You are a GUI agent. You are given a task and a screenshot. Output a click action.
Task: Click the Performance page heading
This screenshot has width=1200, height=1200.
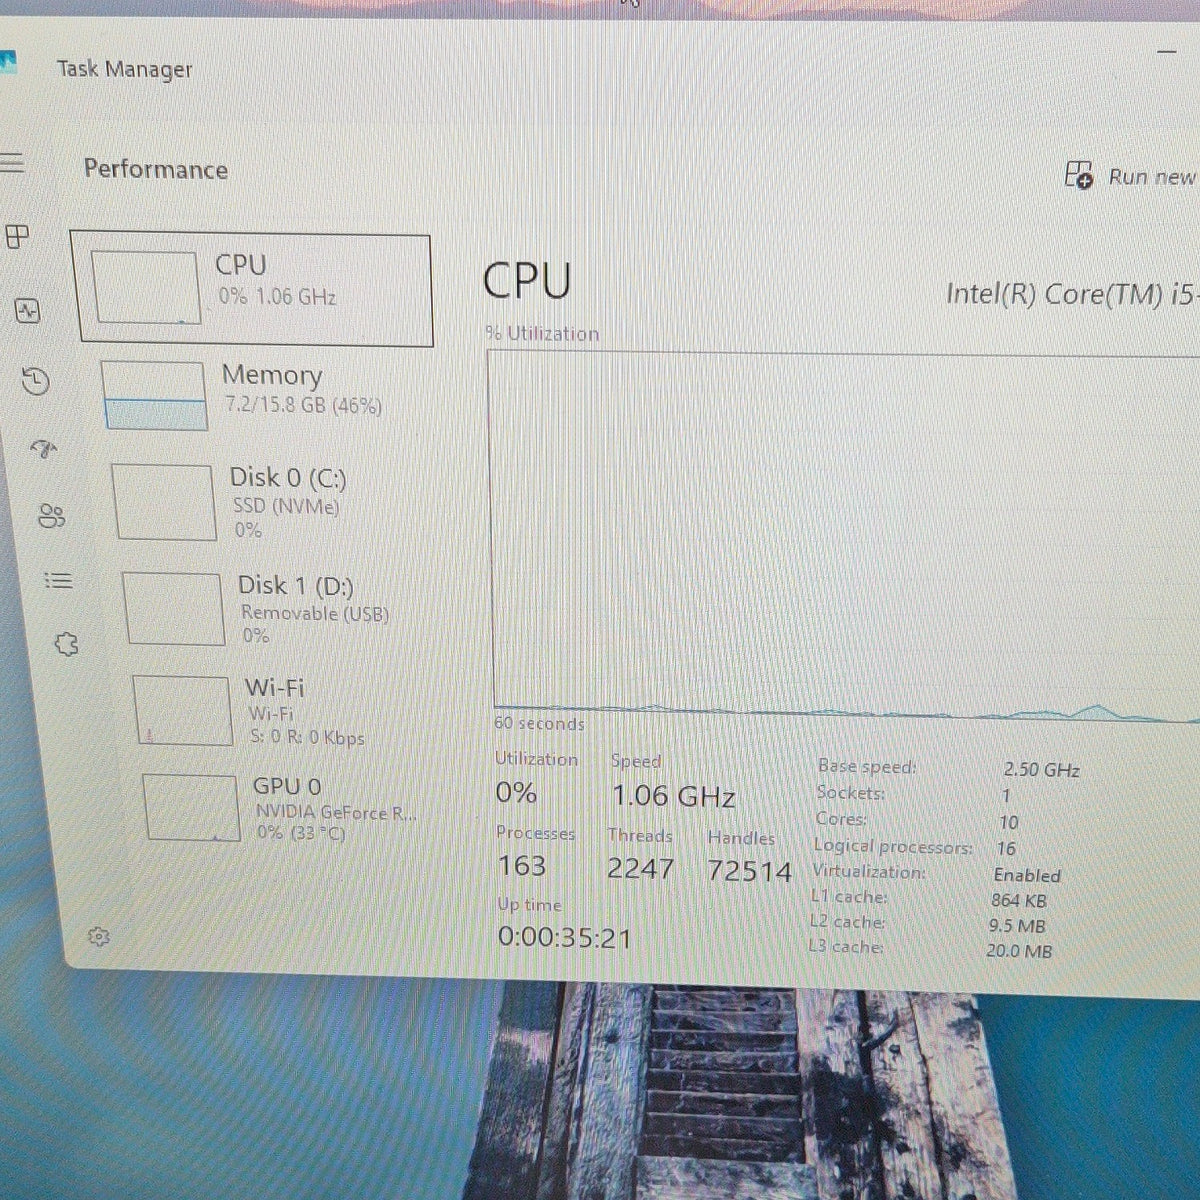[156, 169]
